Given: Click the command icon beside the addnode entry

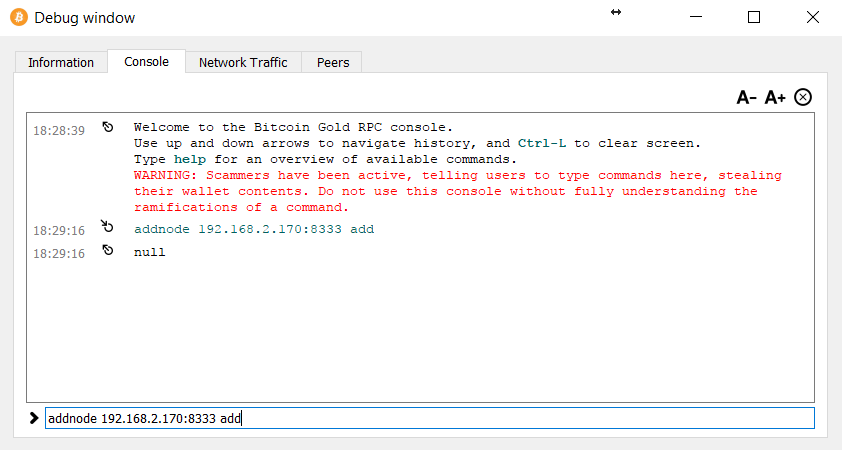Looking at the screenshot, I should click(107, 226).
